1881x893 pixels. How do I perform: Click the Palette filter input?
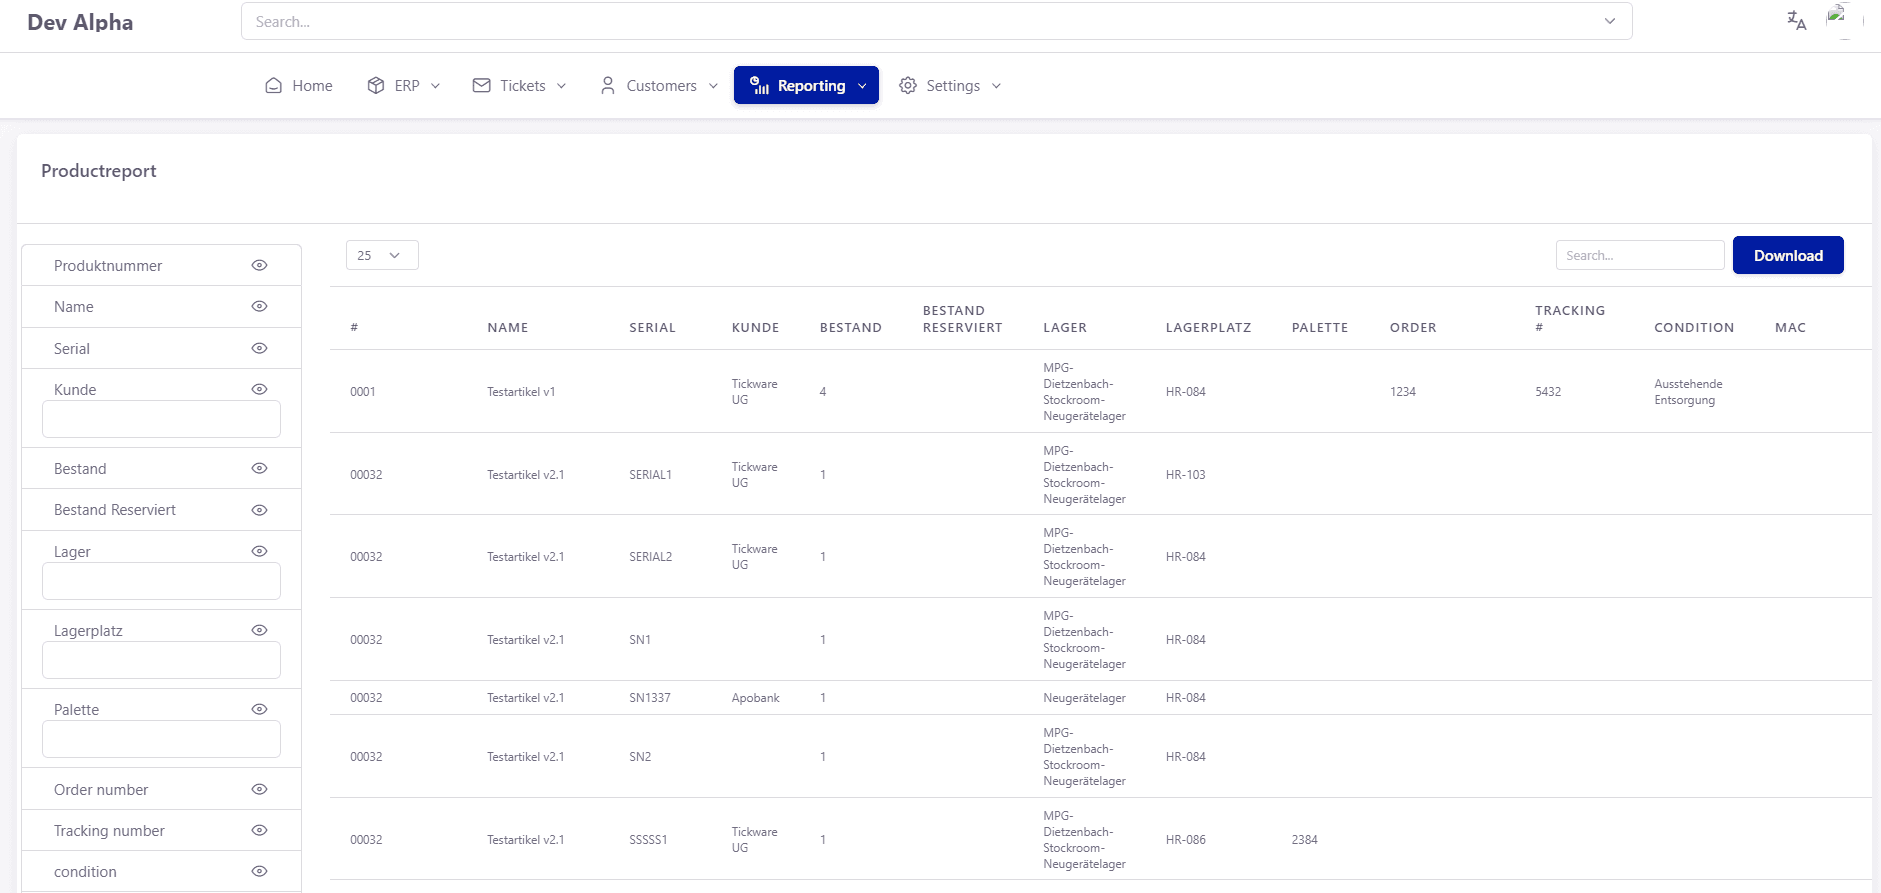pos(161,739)
